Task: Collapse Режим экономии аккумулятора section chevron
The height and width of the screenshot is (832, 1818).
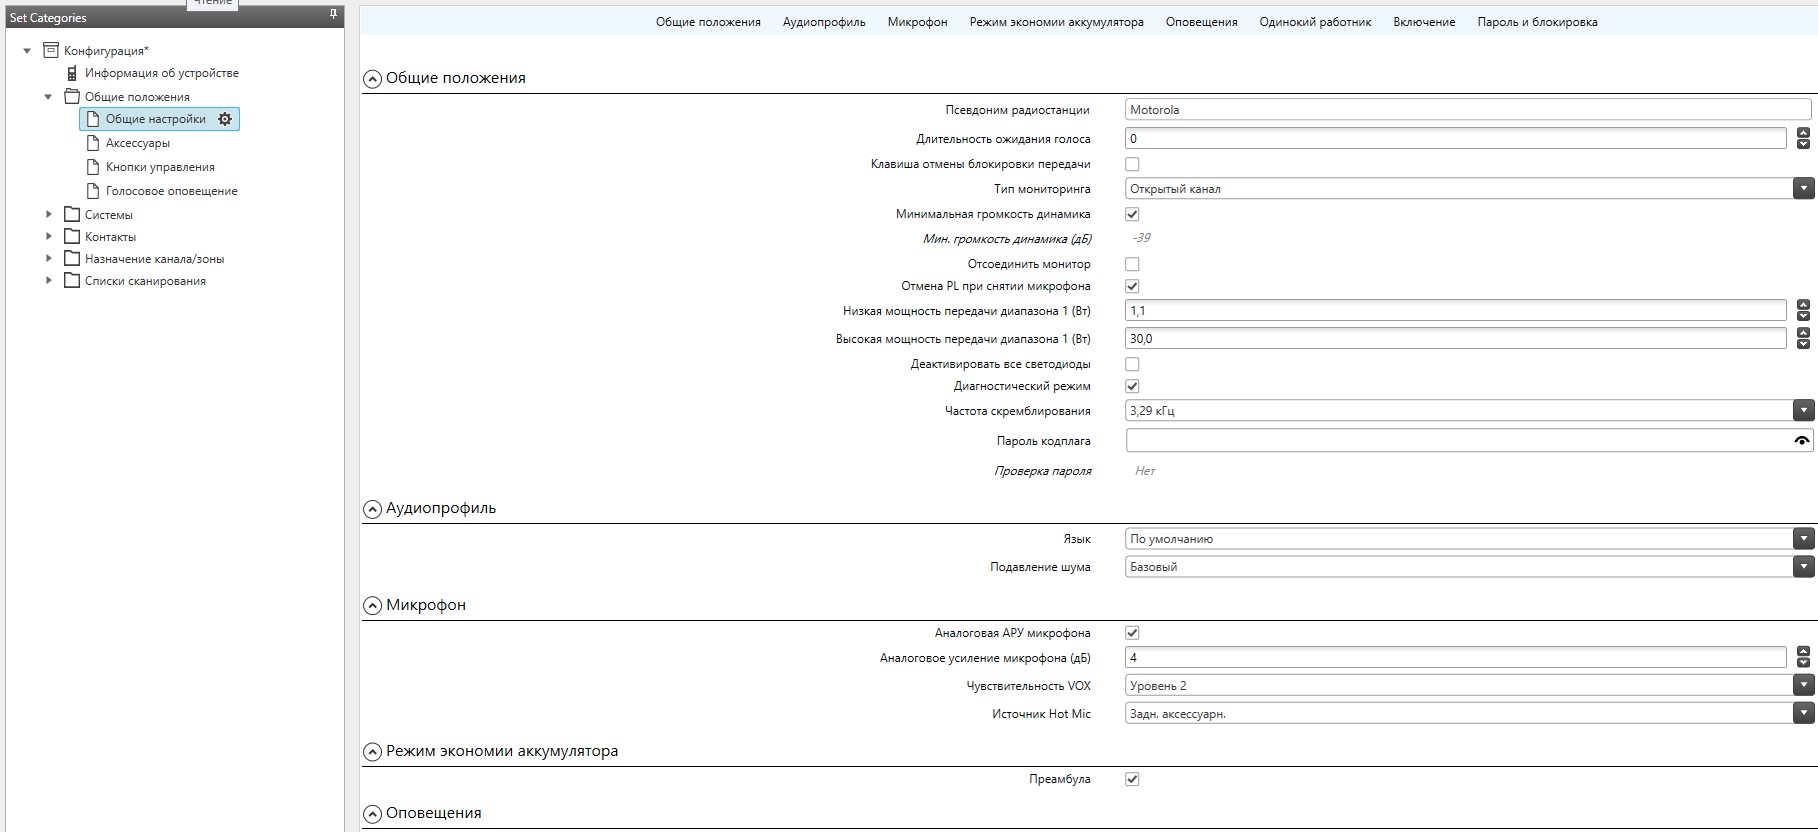Action: pos(372,752)
